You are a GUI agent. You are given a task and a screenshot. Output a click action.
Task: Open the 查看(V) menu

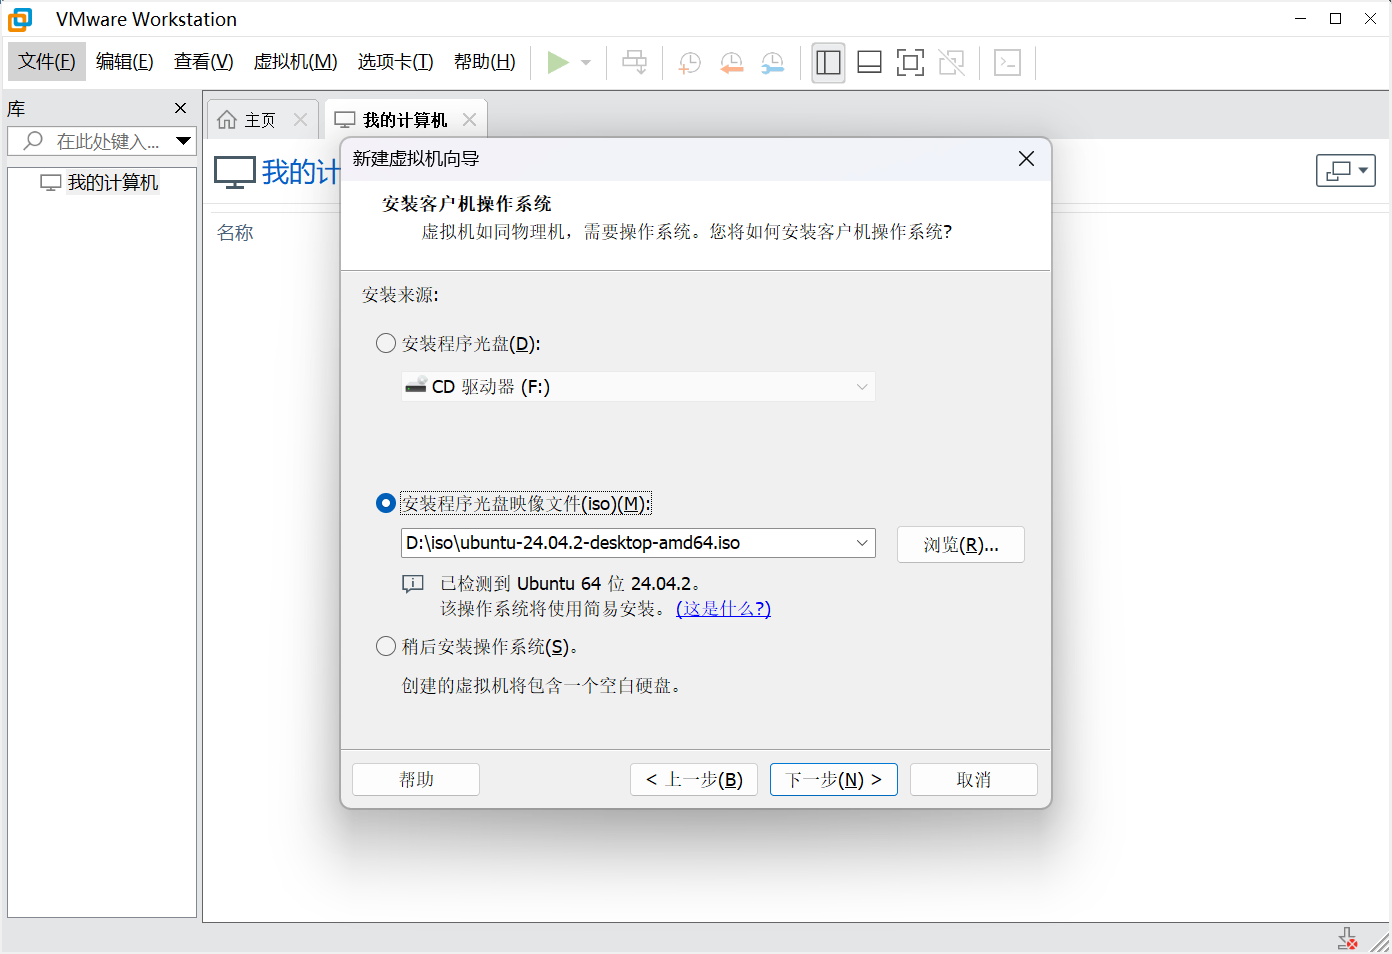pos(203,62)
